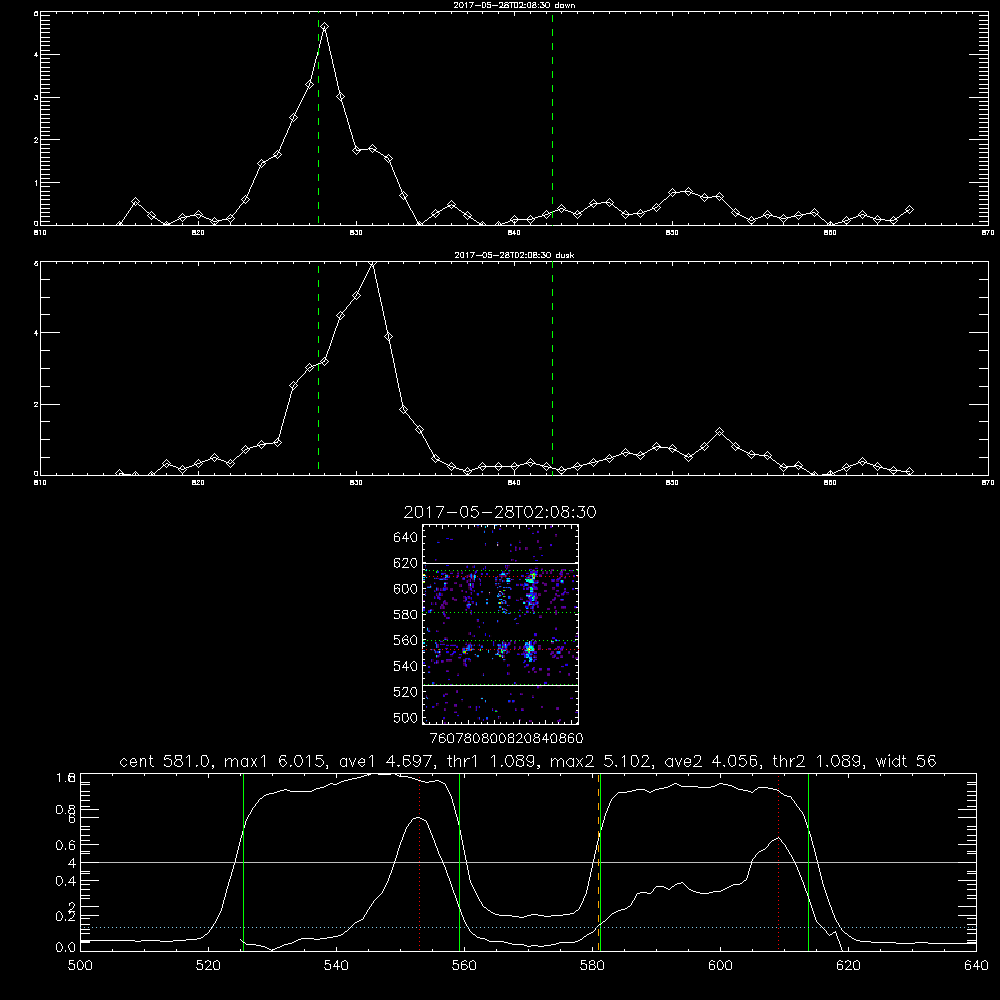Click the 'thr2 1.089' value in the stats line
The width and height of the screenshot is (1000, 1000).
(x=818, y=761)
